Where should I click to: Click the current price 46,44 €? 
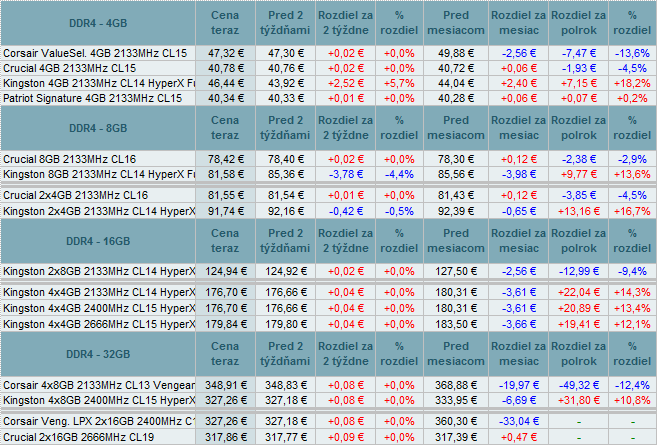(226, 83)
